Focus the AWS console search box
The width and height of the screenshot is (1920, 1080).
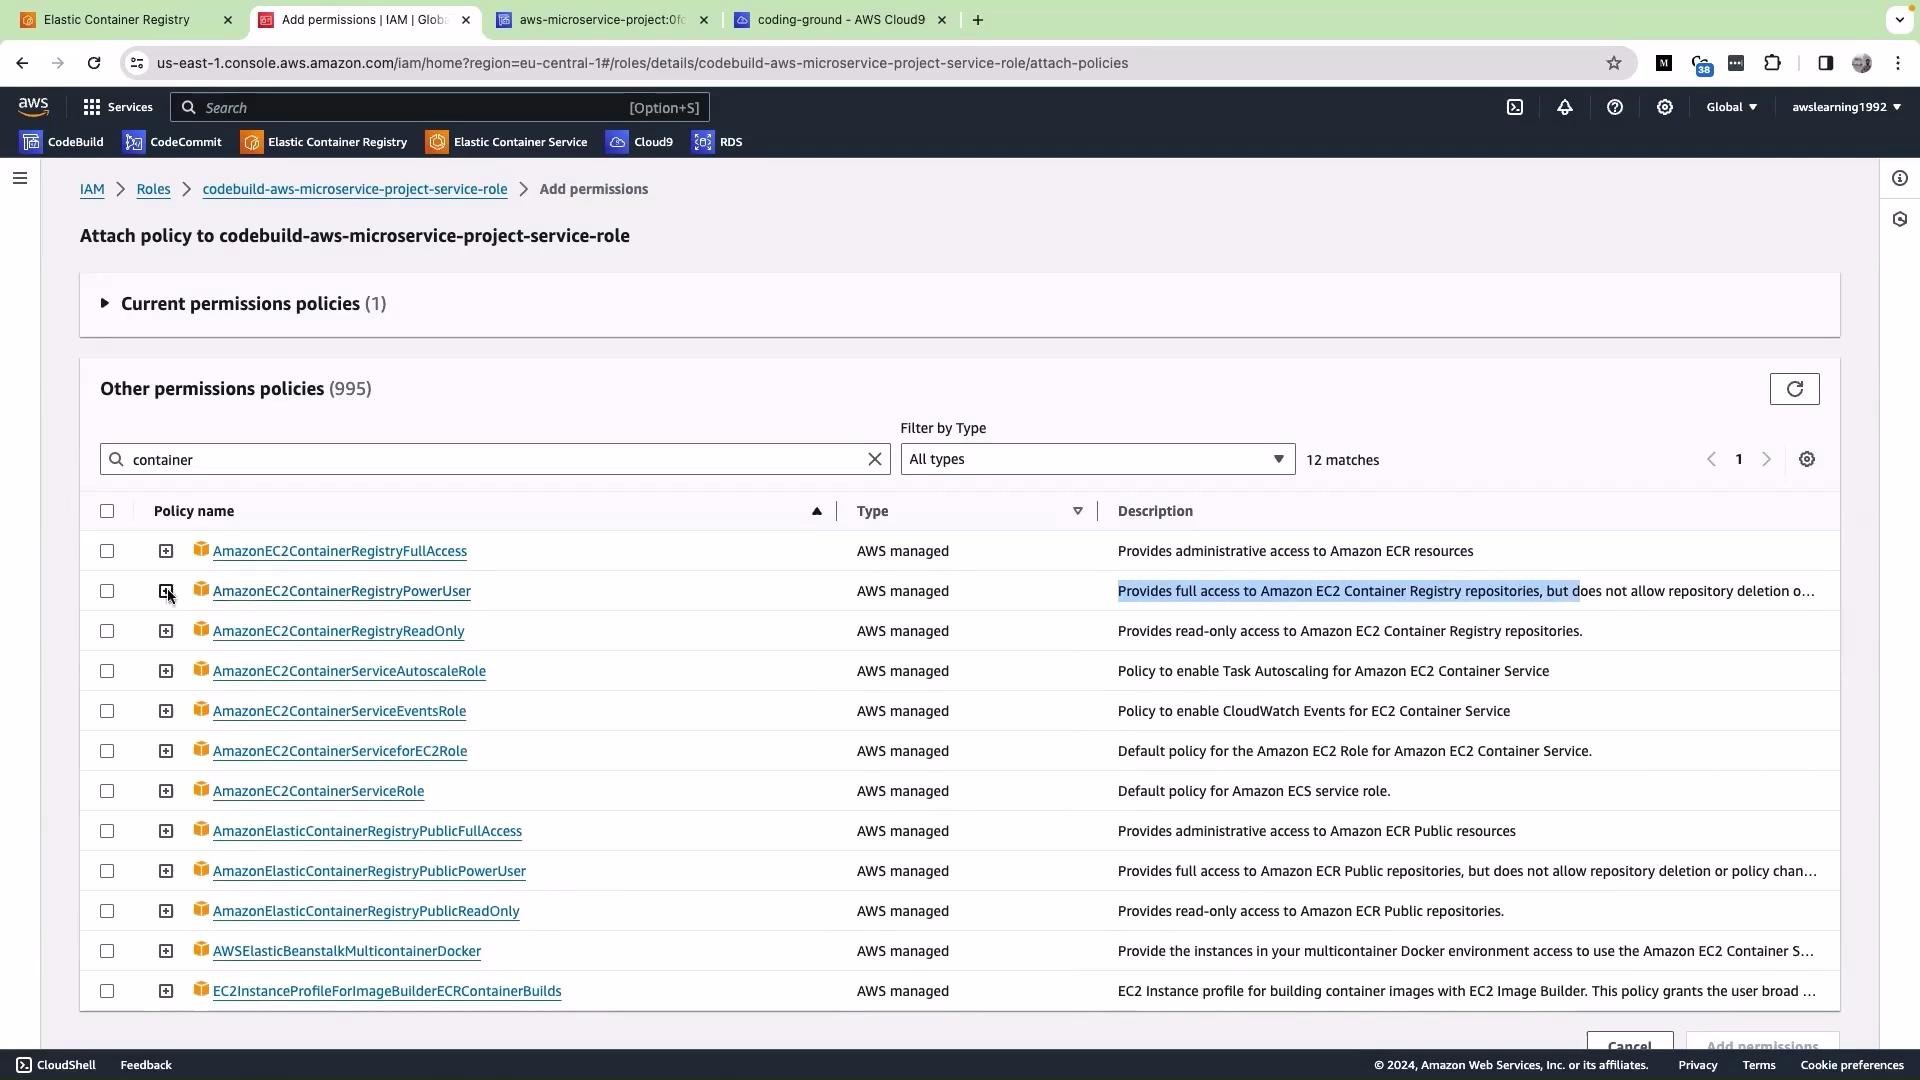tap(440, 107)
